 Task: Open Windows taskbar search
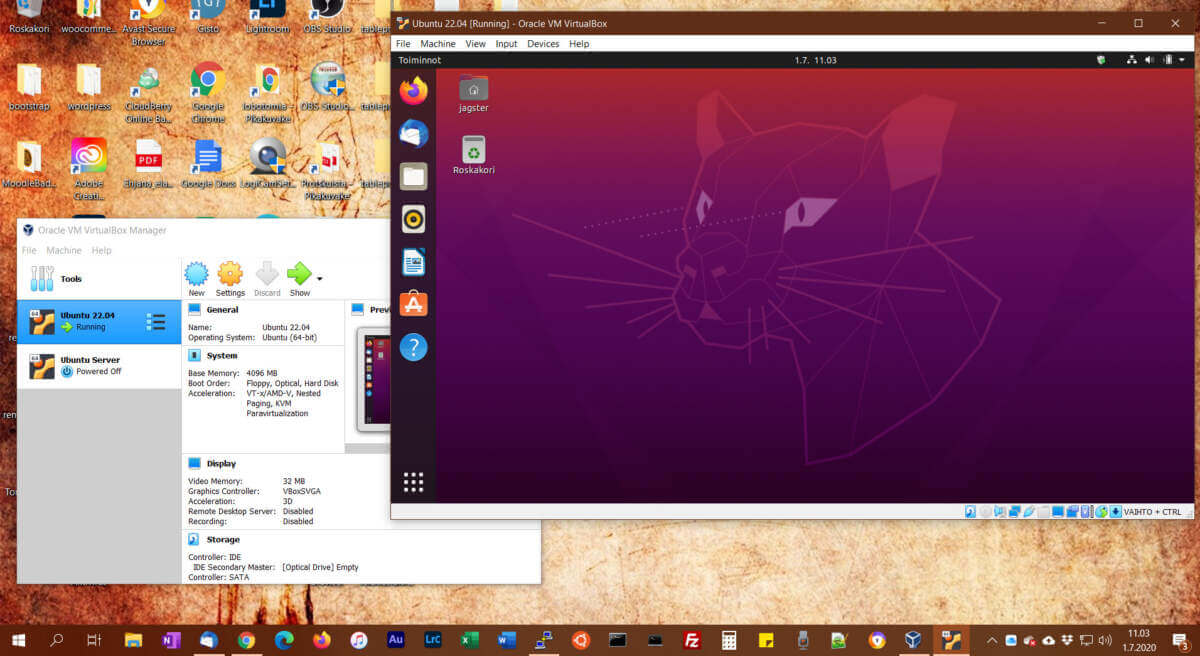coord(57,639)
